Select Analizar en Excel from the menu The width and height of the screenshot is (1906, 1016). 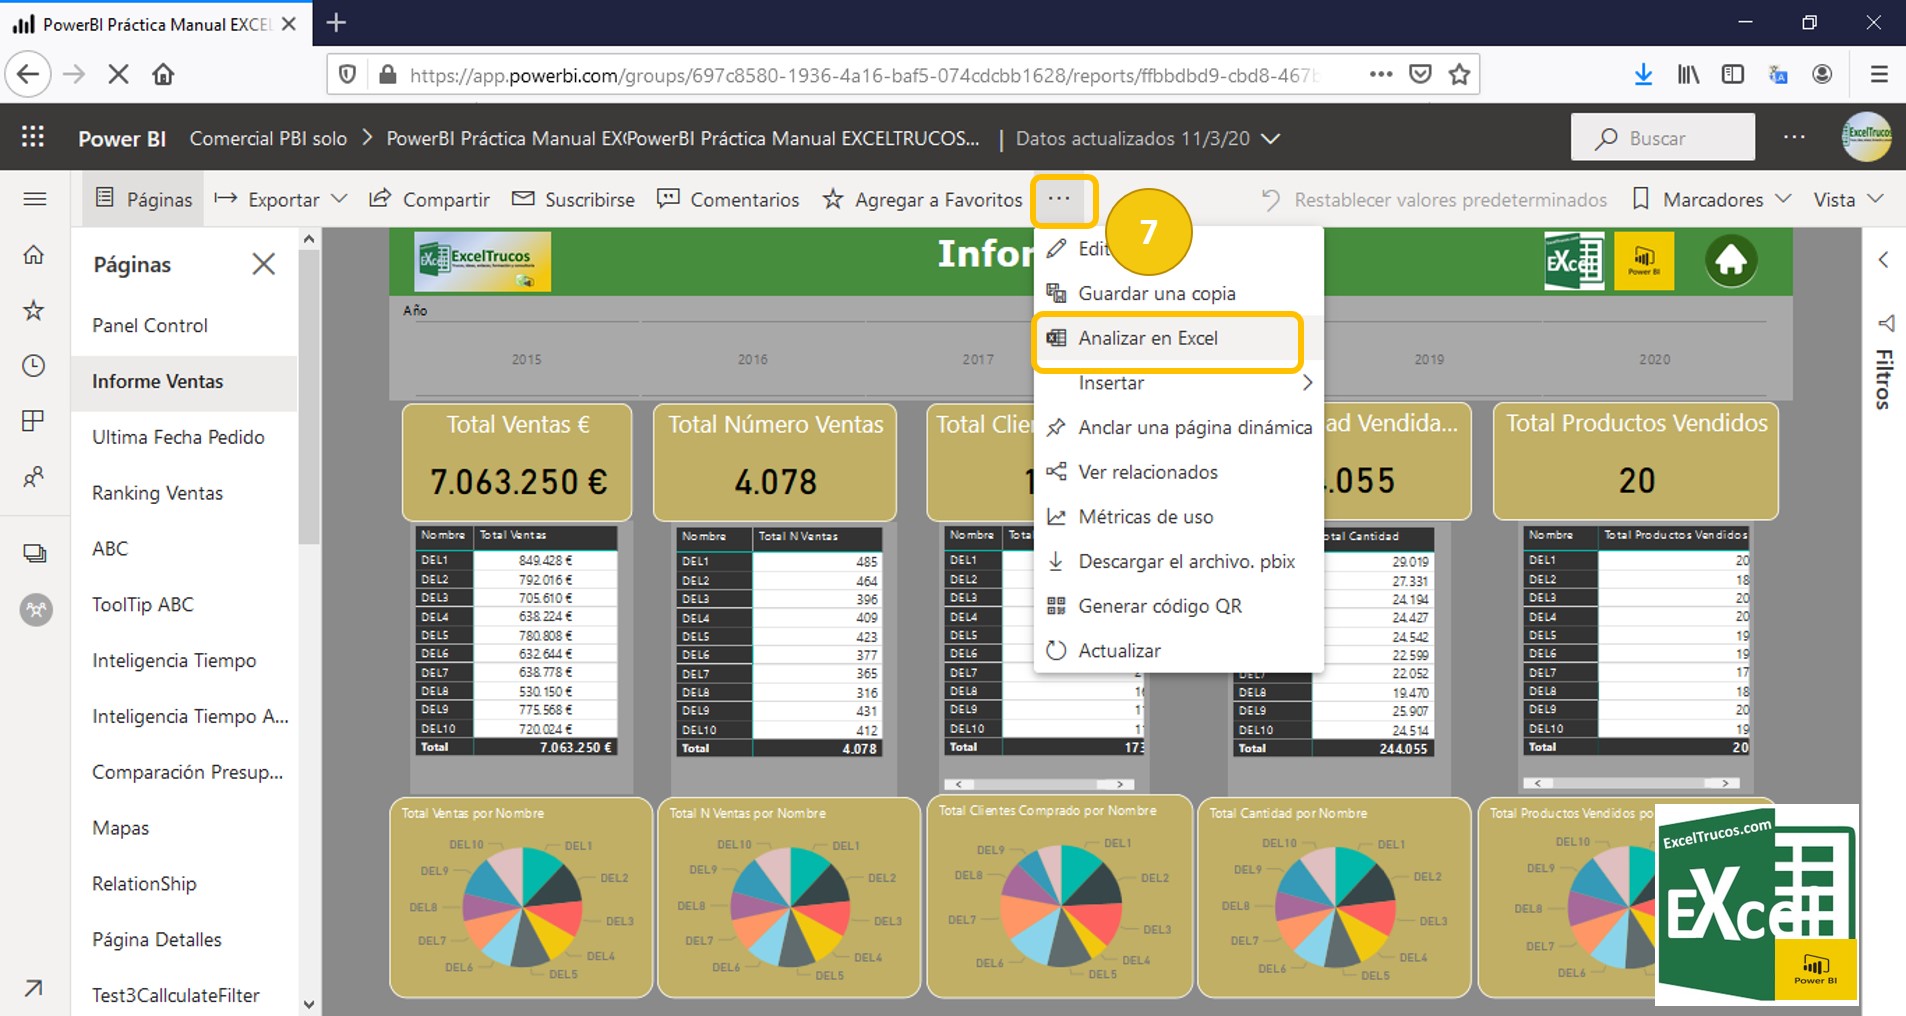[x=1148, y=338]
